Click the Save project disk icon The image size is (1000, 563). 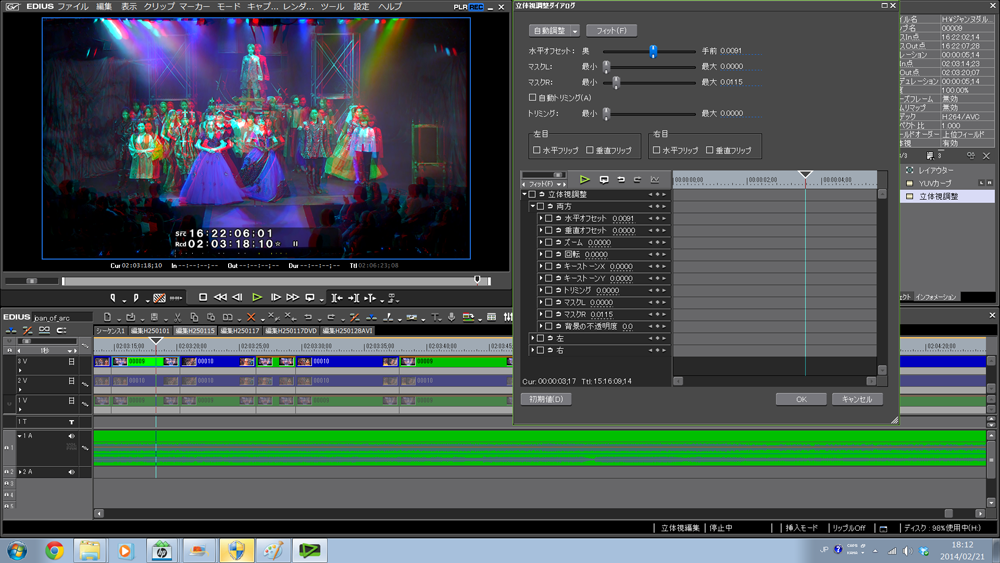tap(154, 317)
